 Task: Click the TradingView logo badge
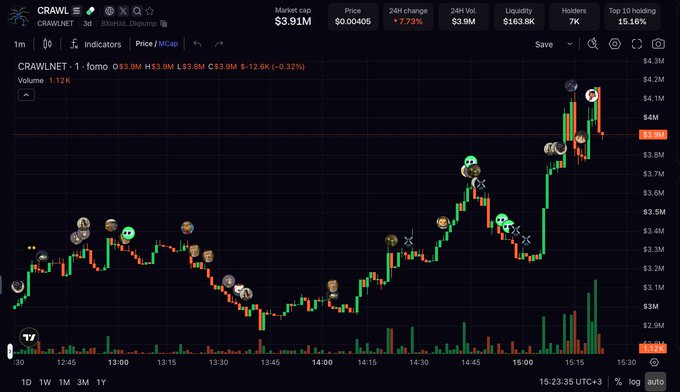pyautogui.click(x=29, y=337)
